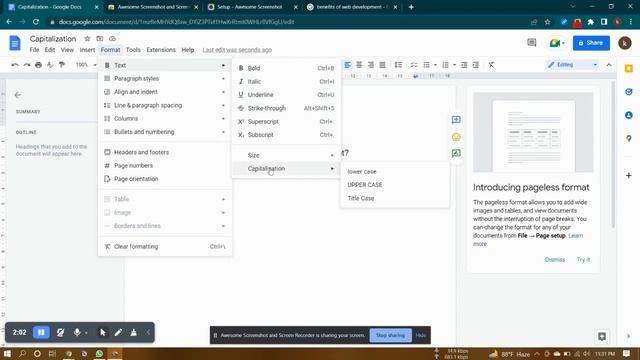Select left align icon
640x360 pixels.
pyautogui.click(x=347, y=65)
